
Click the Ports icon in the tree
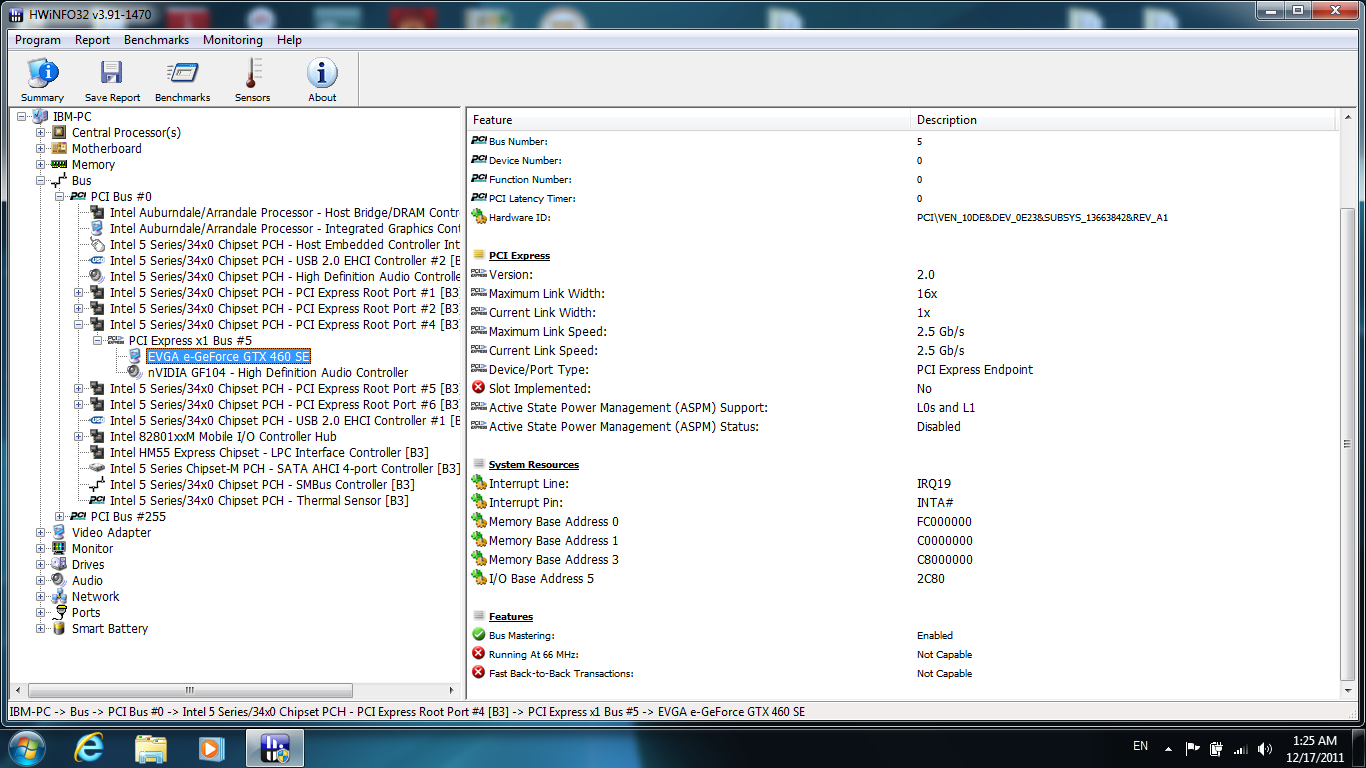click(60, 612)
